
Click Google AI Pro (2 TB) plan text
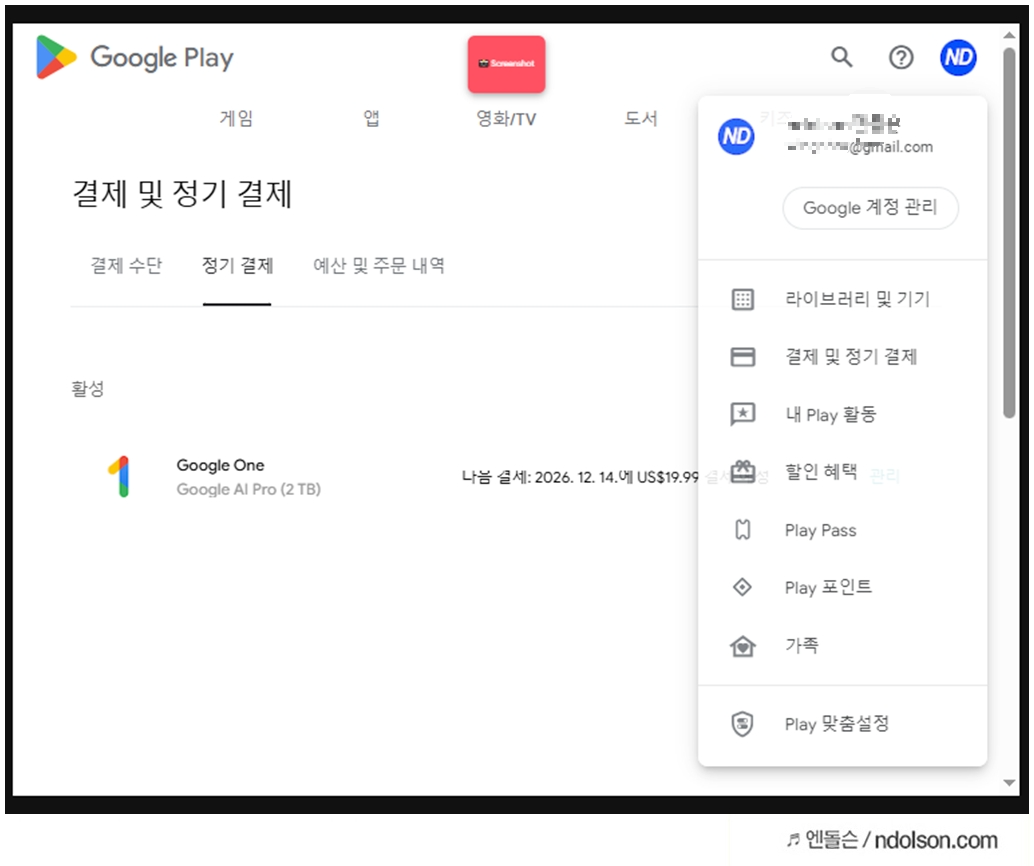249,489
